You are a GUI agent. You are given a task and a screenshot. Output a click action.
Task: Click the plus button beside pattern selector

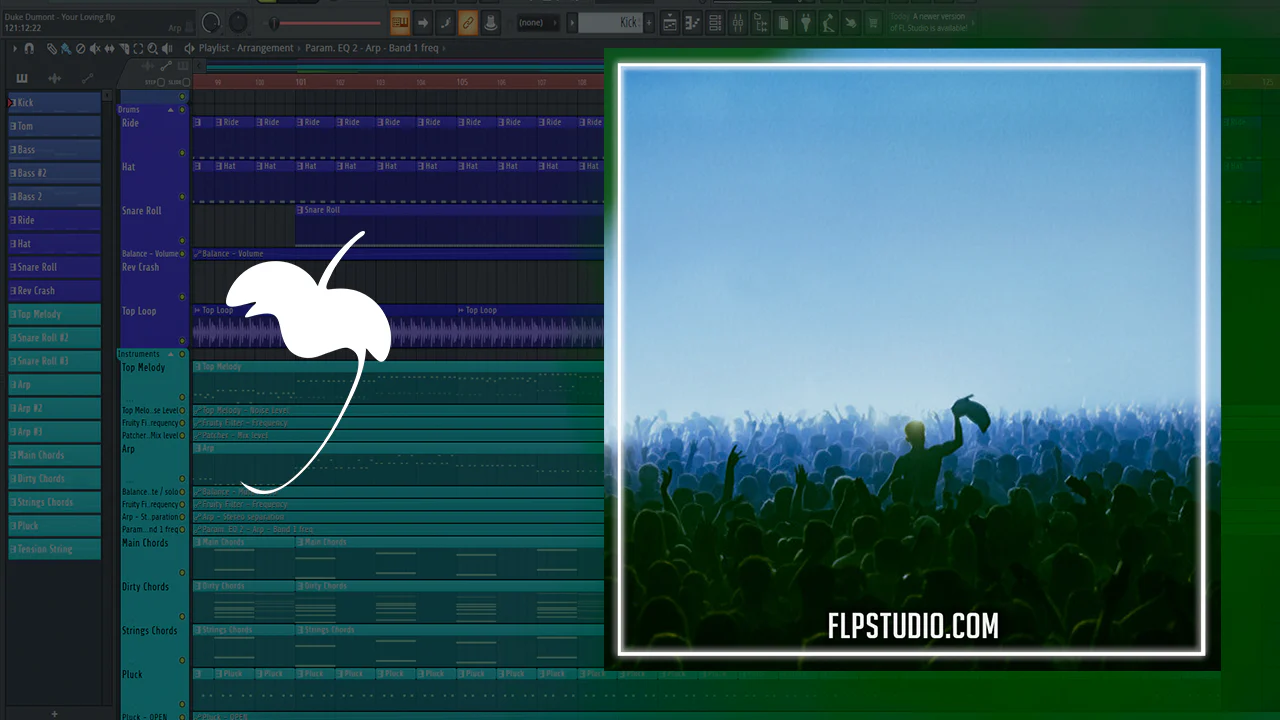(x=650, y=22)
